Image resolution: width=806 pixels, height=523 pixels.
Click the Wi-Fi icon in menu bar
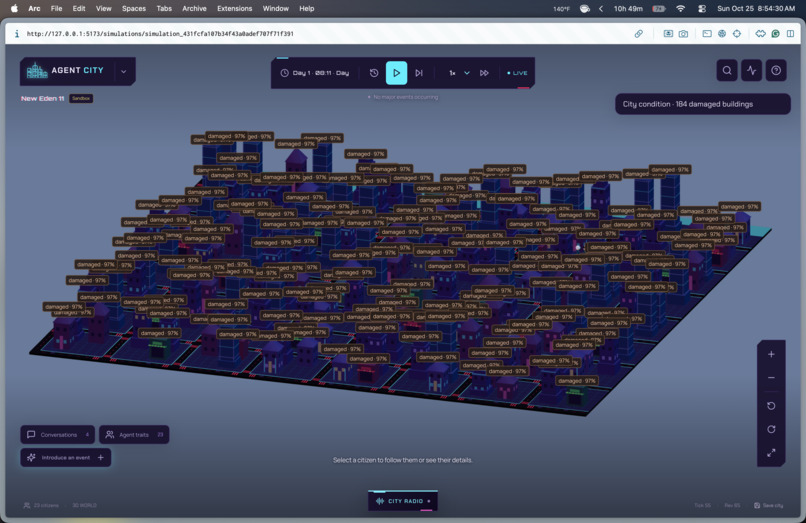[x=681, y=8]
